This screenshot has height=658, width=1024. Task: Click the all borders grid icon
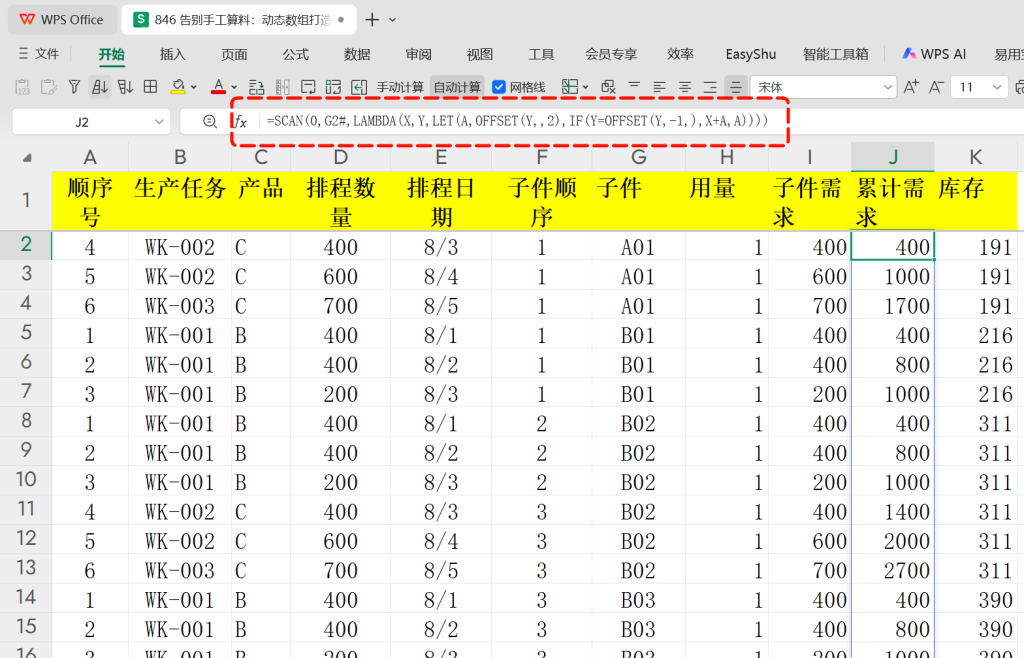(151, 87)
